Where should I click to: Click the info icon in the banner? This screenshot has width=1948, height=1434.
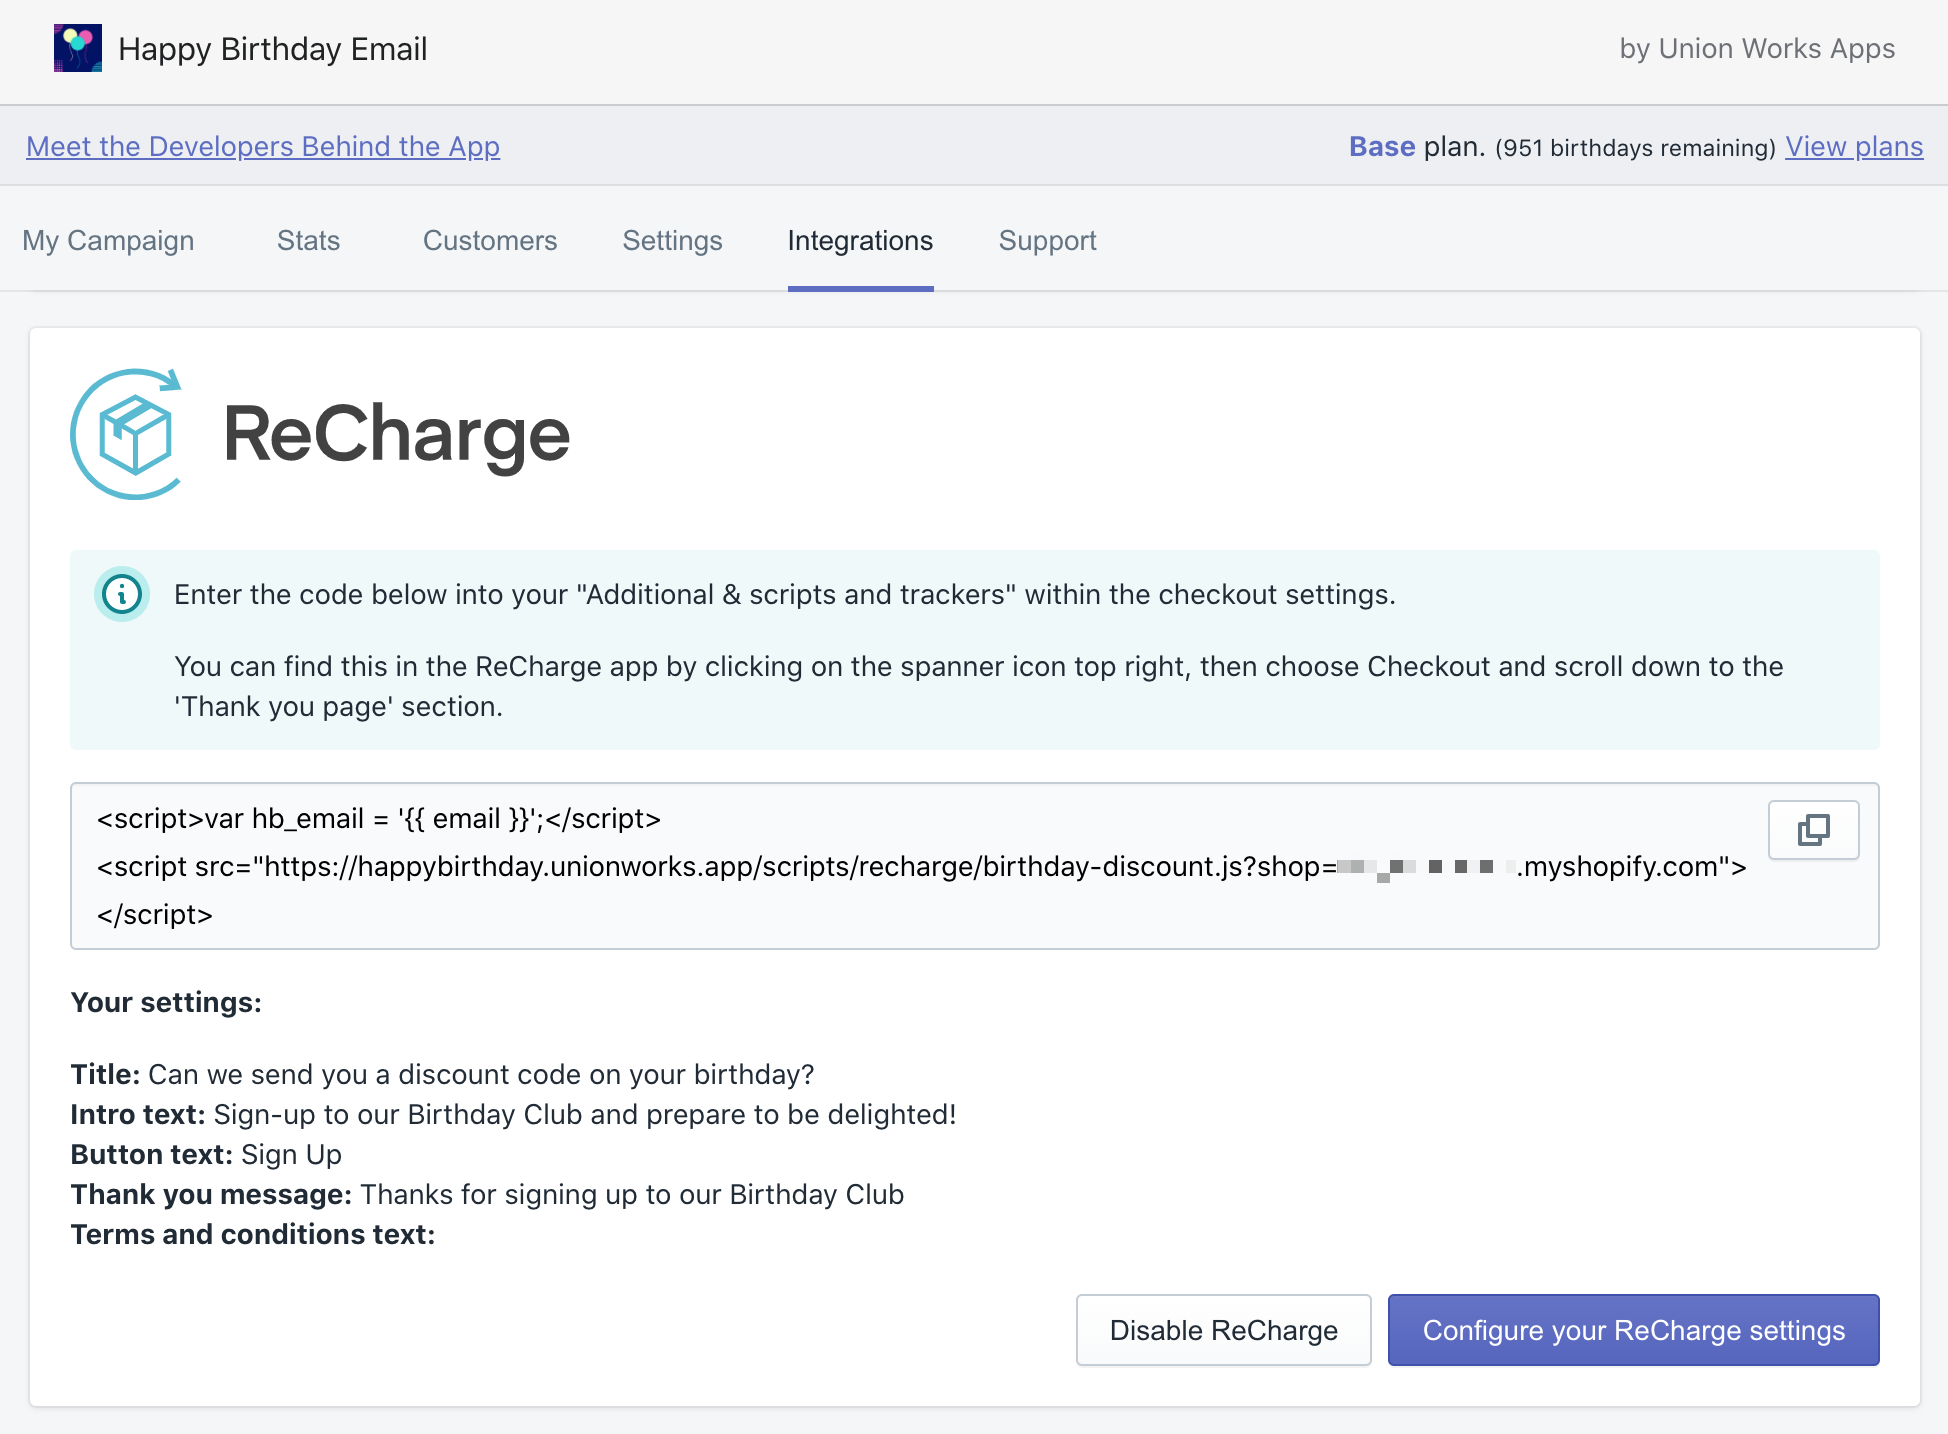click(122, 594)
